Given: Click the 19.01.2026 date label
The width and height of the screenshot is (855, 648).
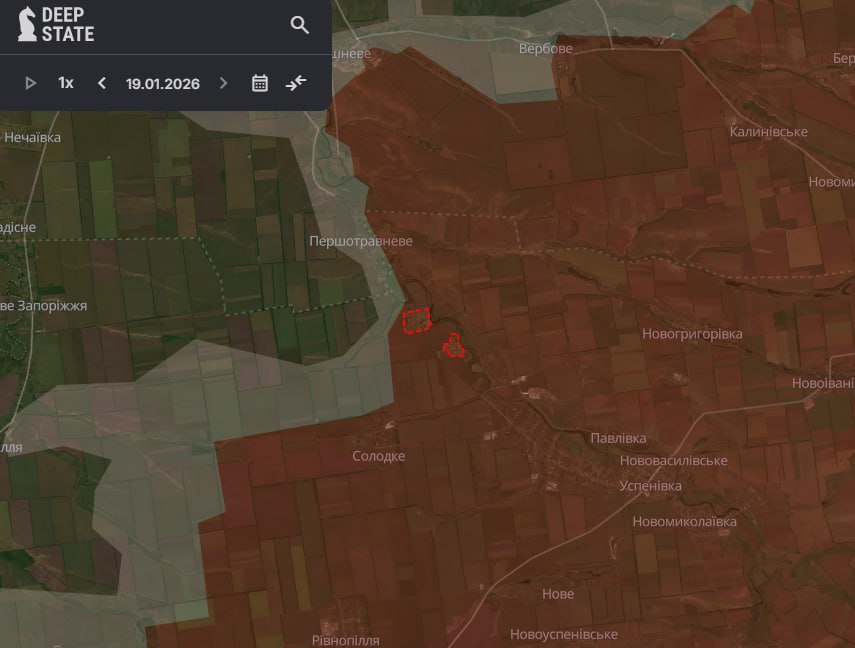Looking at the screenshot, I should [x=162, y=83].
